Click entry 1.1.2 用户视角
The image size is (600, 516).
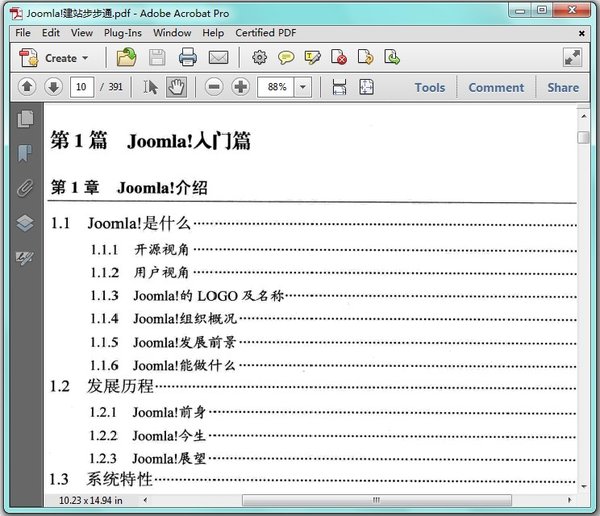[x=140, y=273]
